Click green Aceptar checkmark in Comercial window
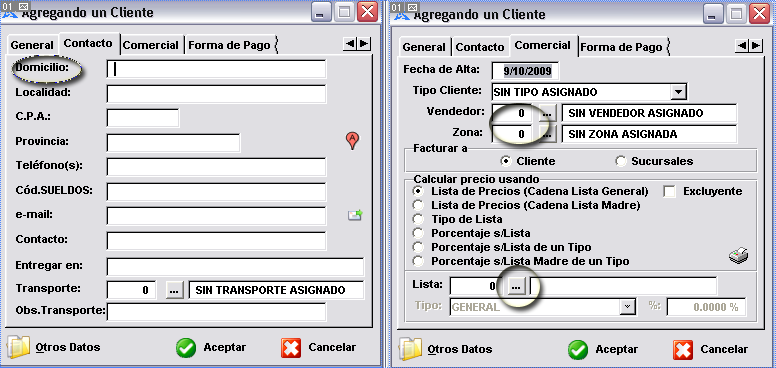This screenshot has height=368, width=776. tap(578, 349)
